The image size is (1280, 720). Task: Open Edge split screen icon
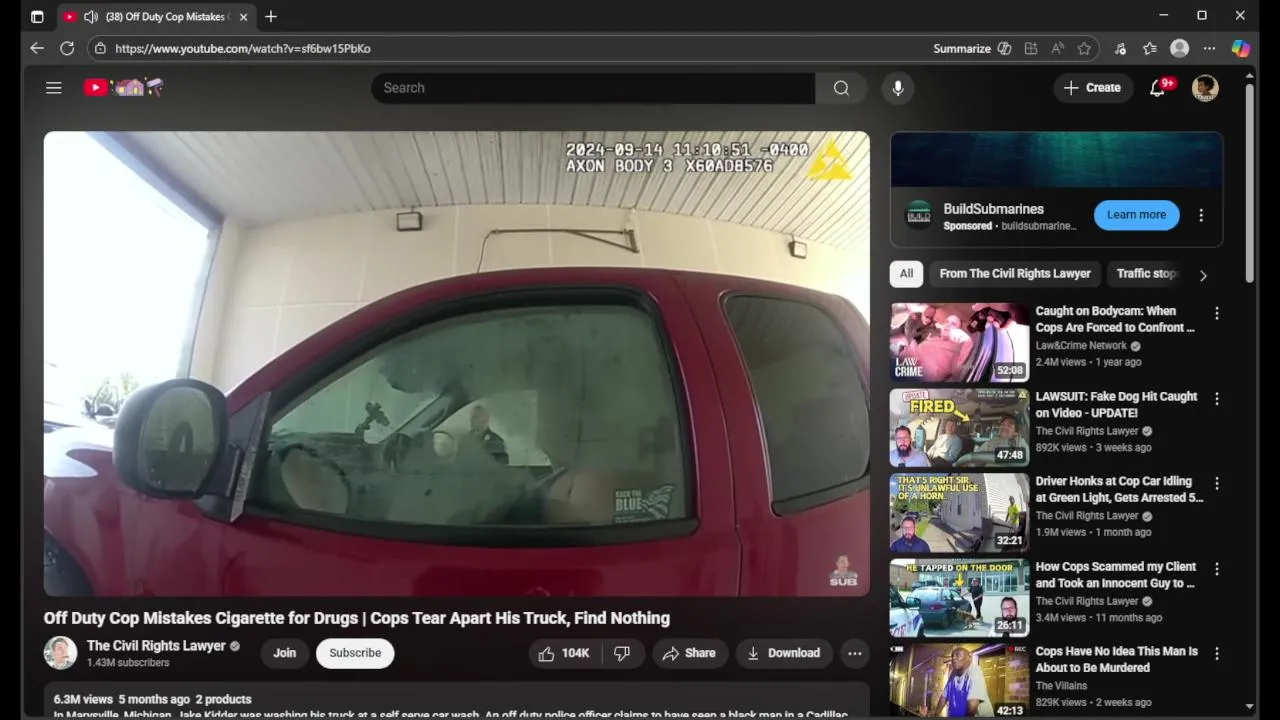[1031, 48]
